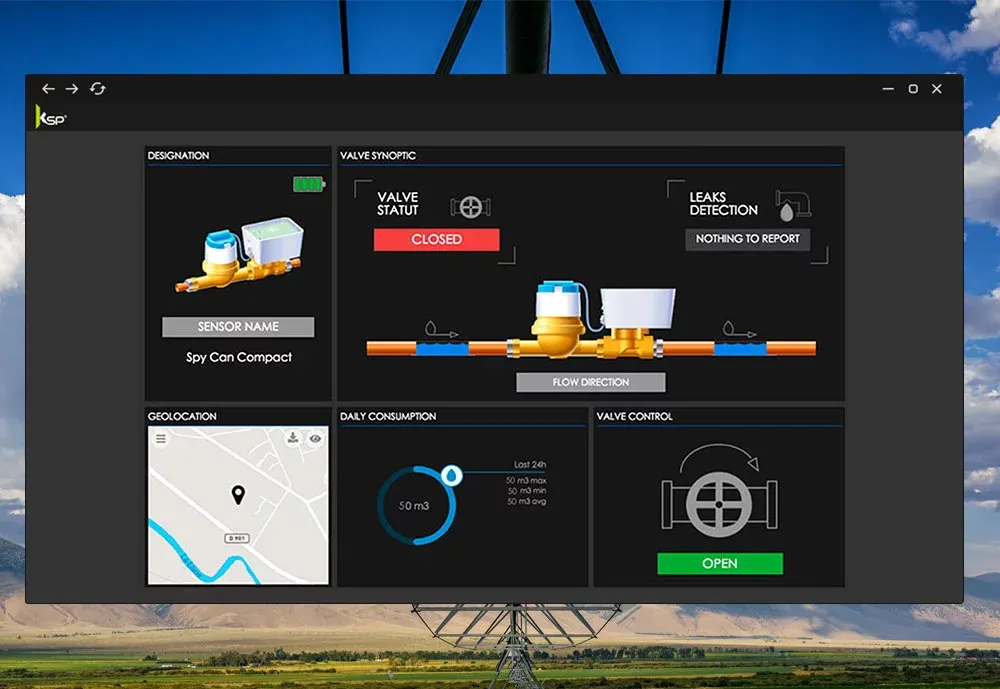
Task: Click the red CLOSED valve status indicator
Action: 436,240
